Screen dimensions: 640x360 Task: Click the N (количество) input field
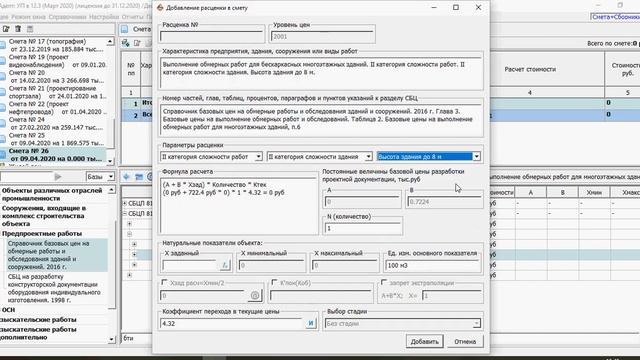[x=363, y=228]
